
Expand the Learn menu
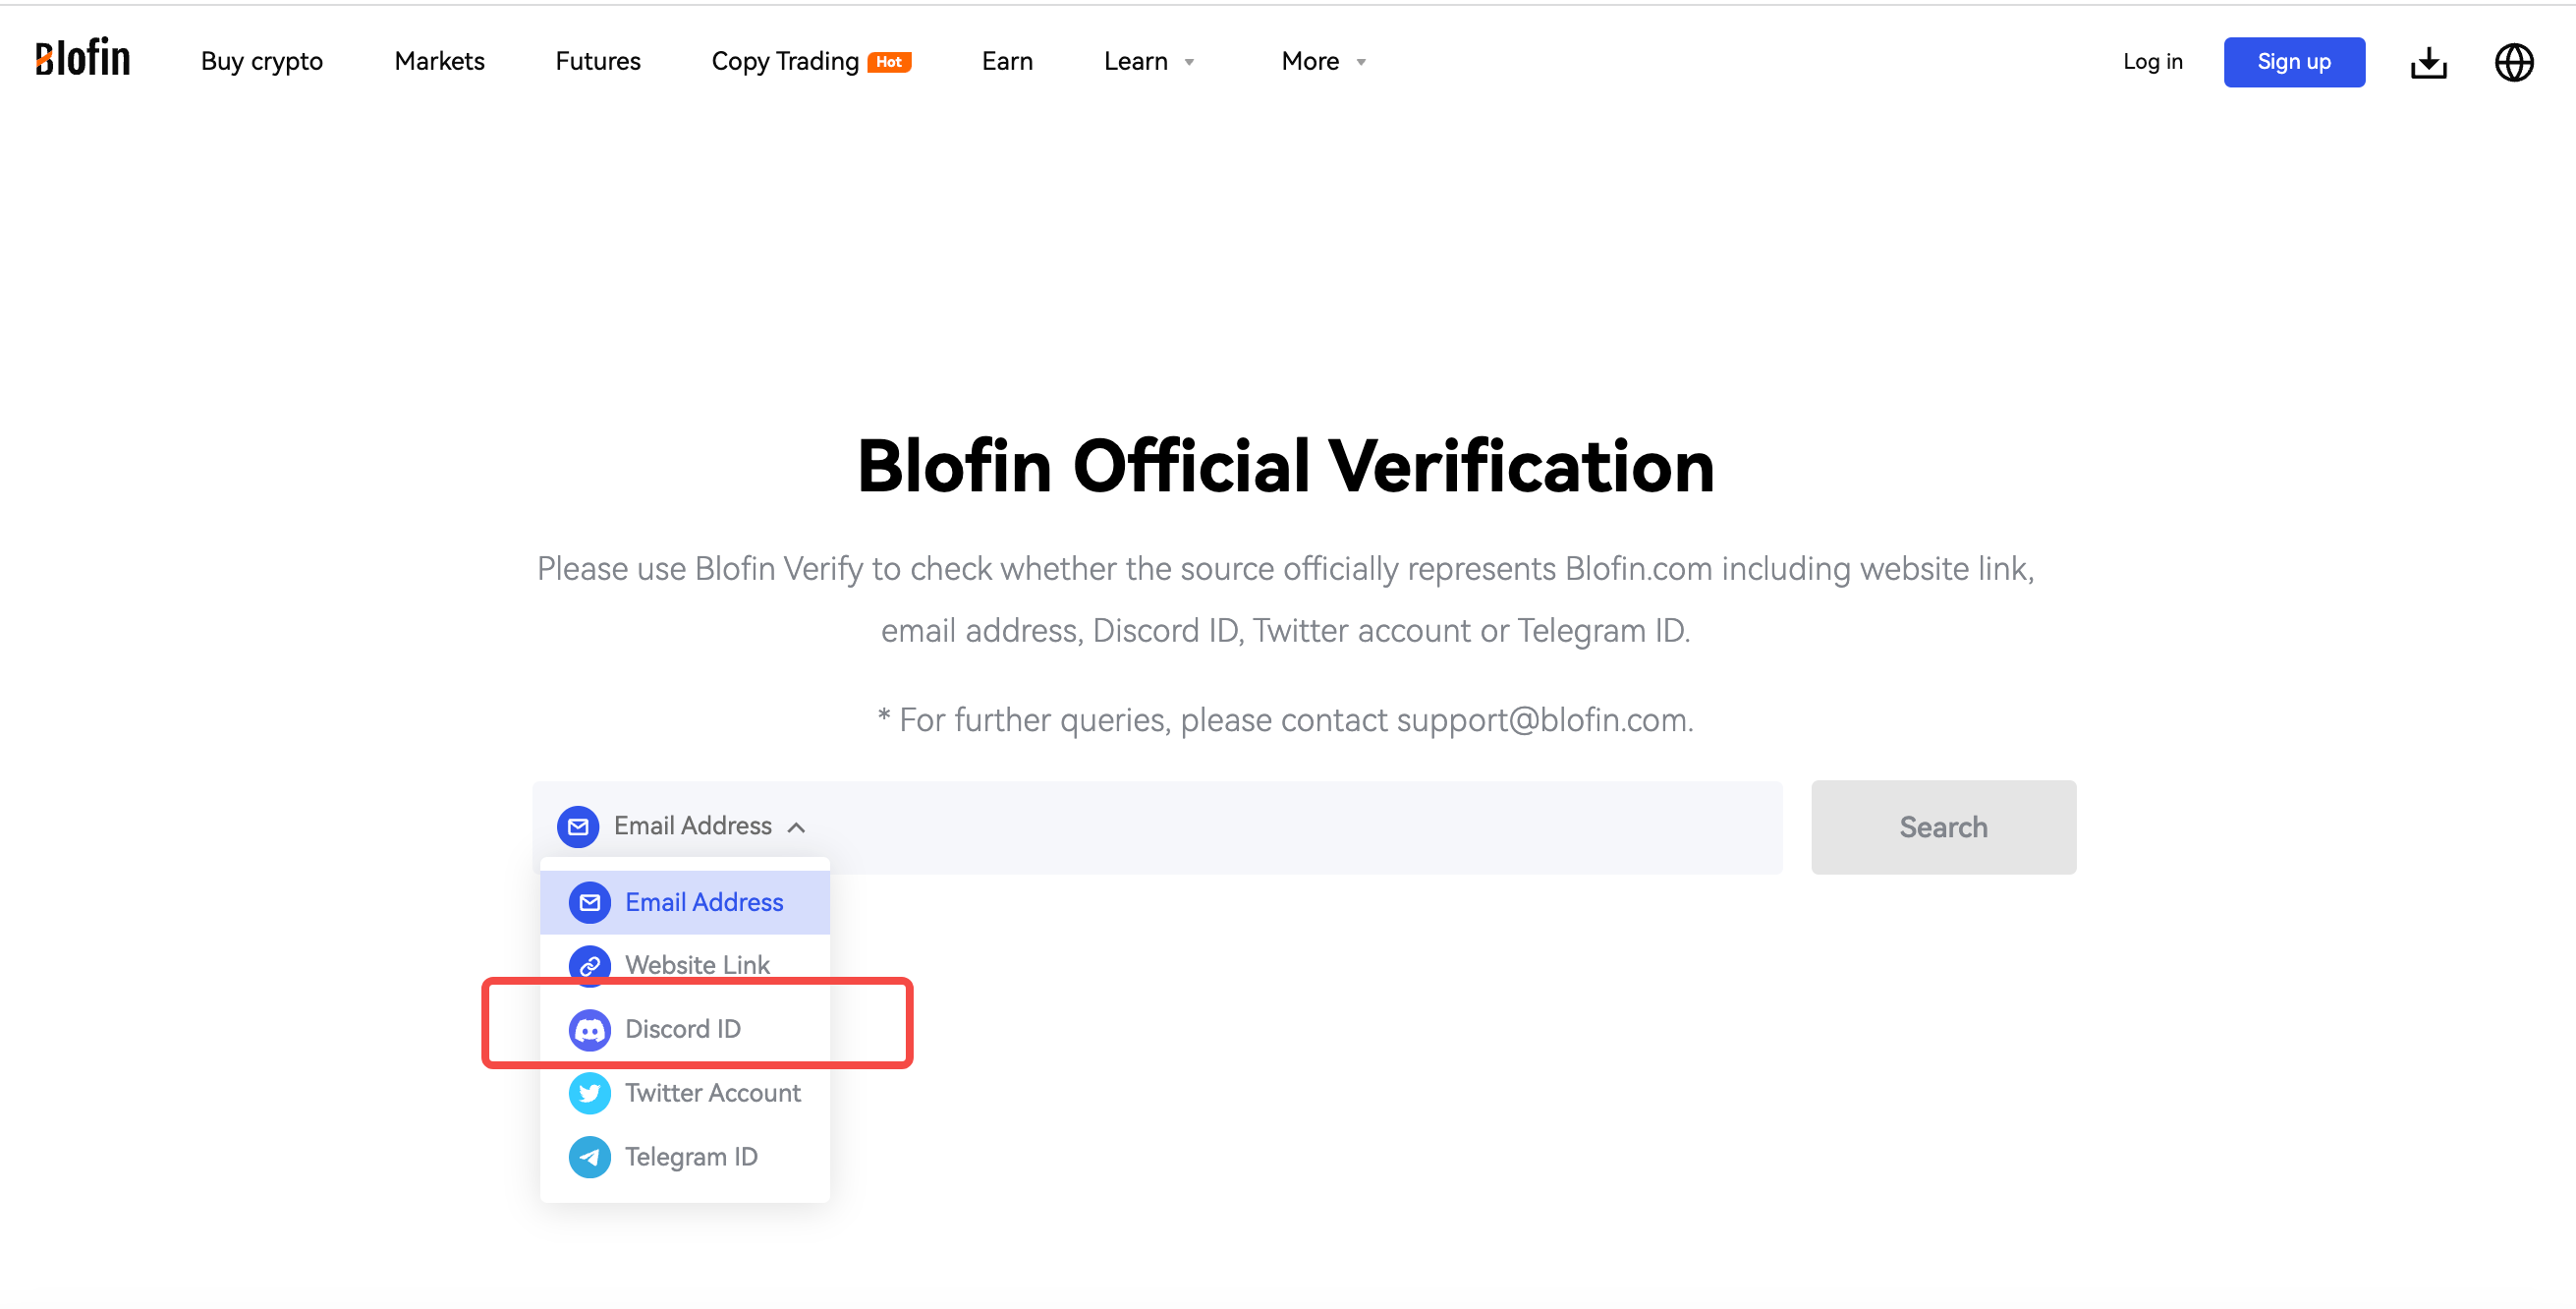coord(1149,61)
